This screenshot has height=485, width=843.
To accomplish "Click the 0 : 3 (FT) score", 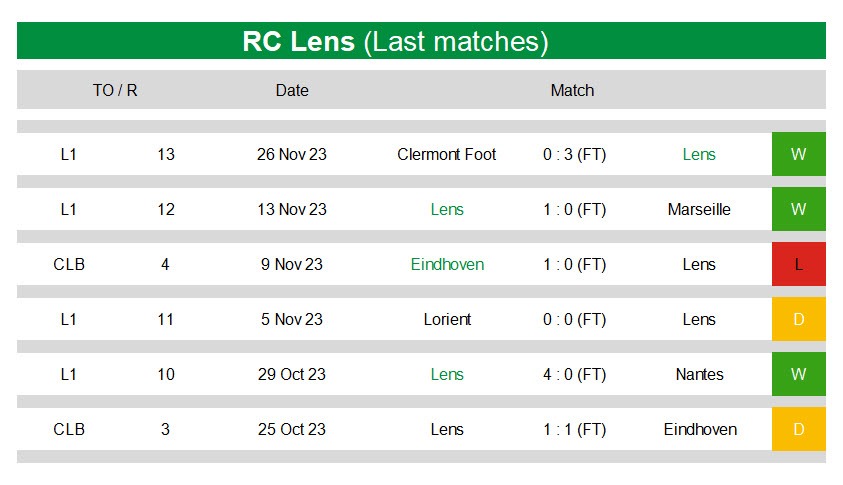I will [x=574, y=155].
